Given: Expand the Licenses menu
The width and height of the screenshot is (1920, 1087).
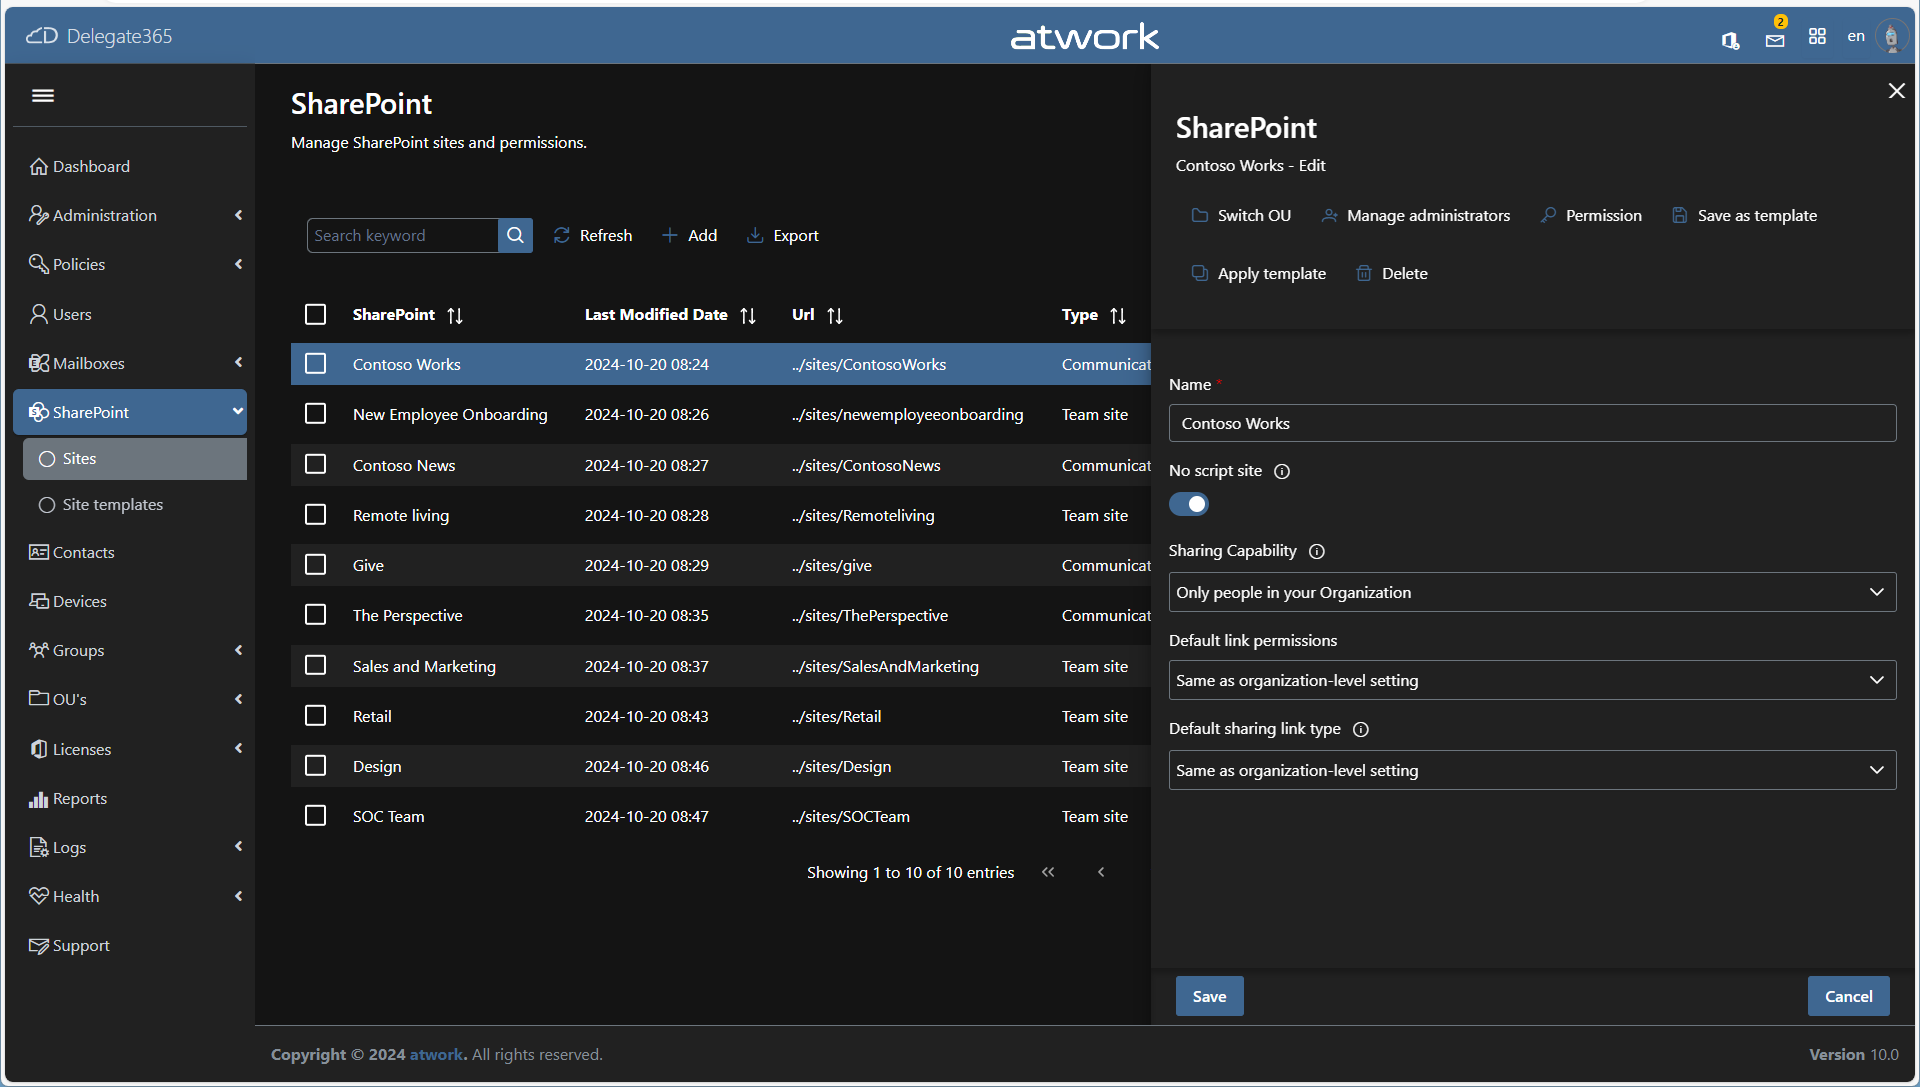Looking at the screenshot, I should point(130,749).
